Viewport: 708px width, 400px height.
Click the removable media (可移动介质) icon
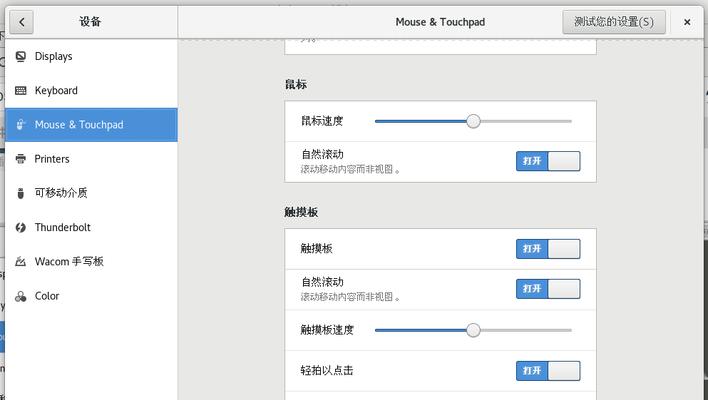(x=20, y=193)
